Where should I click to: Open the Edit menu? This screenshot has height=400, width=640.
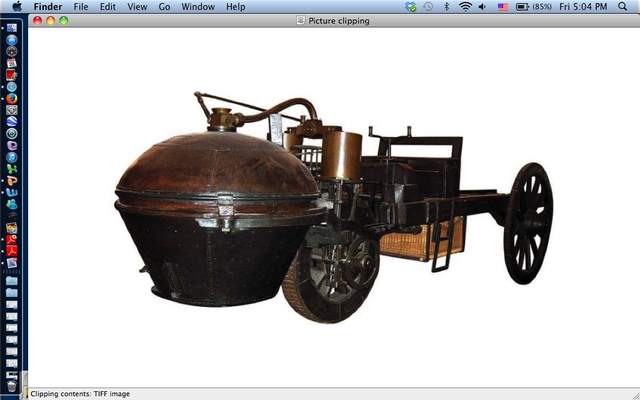click(108, 7)
